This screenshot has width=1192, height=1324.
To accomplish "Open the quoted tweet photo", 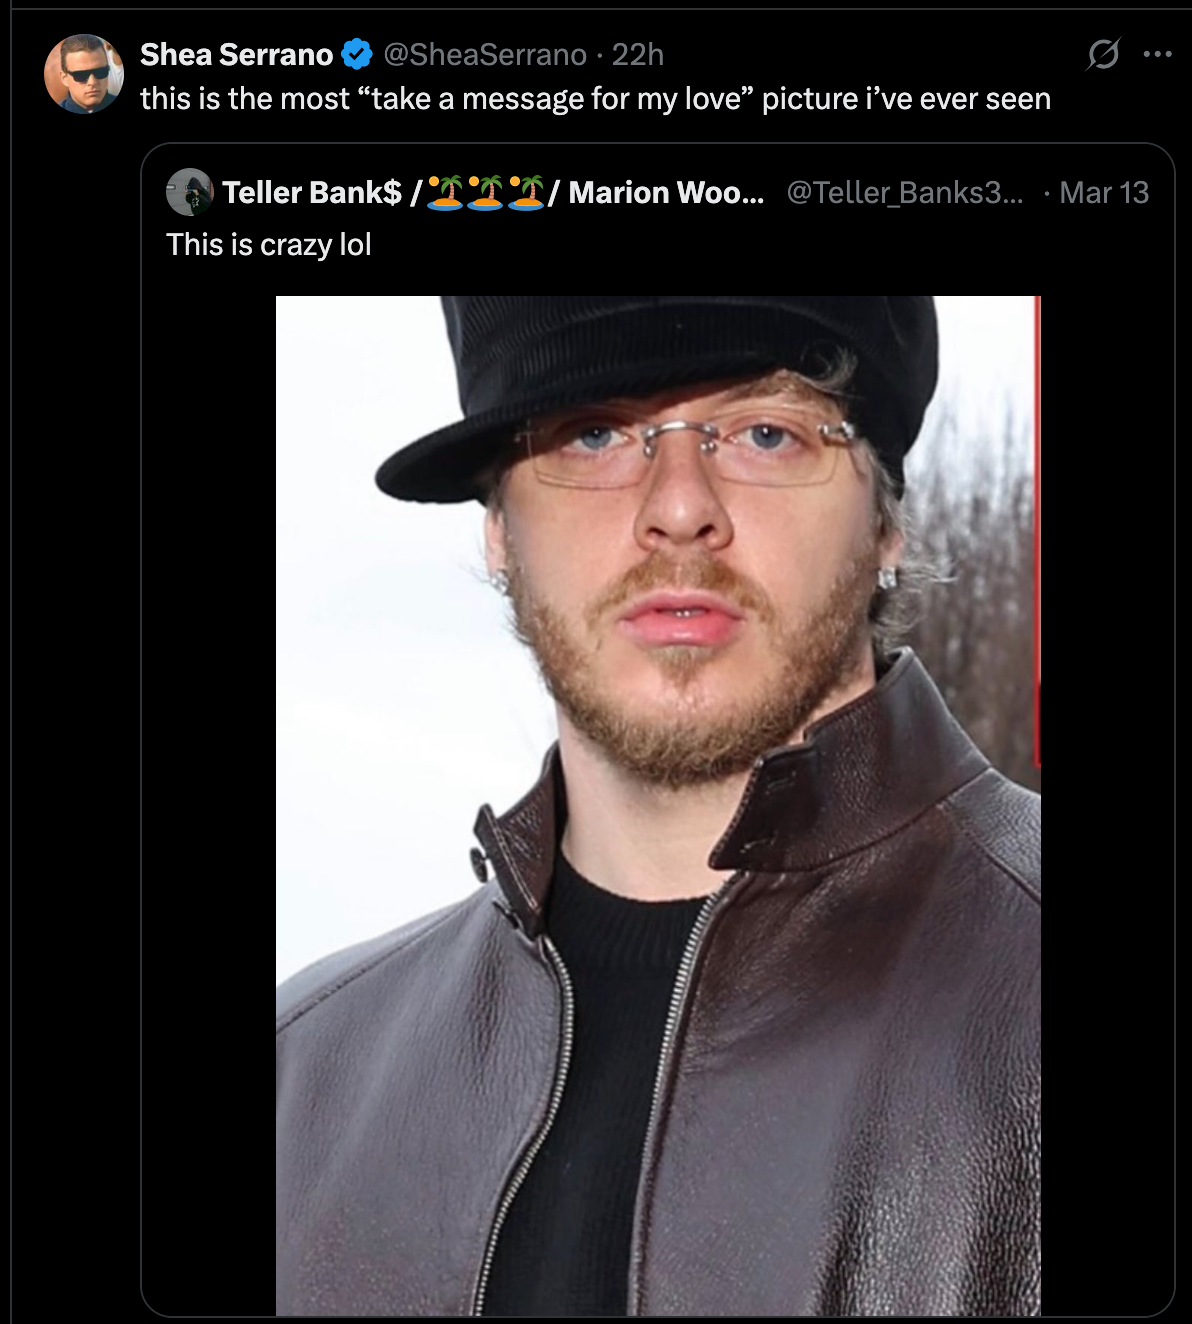I will 658,806.
